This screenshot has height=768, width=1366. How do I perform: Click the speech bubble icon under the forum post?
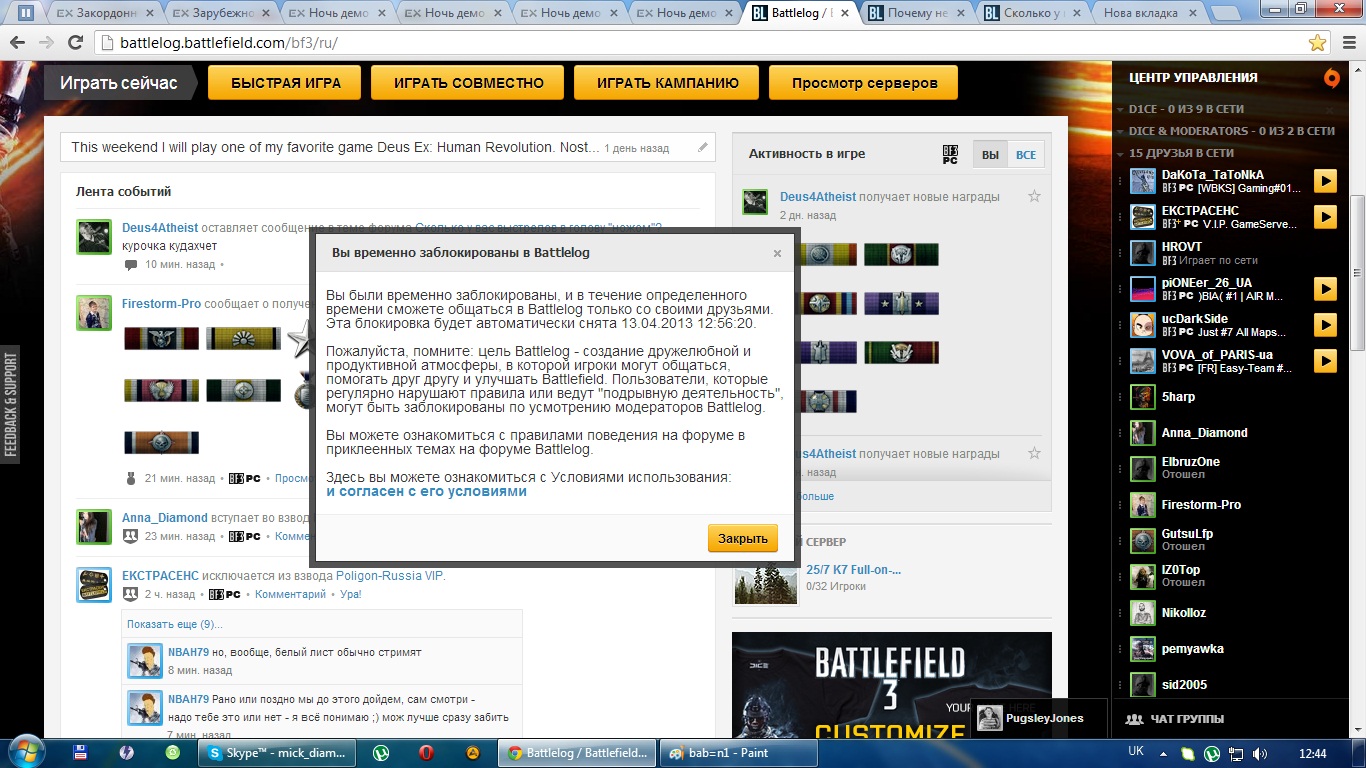click(x=131, y=265)
